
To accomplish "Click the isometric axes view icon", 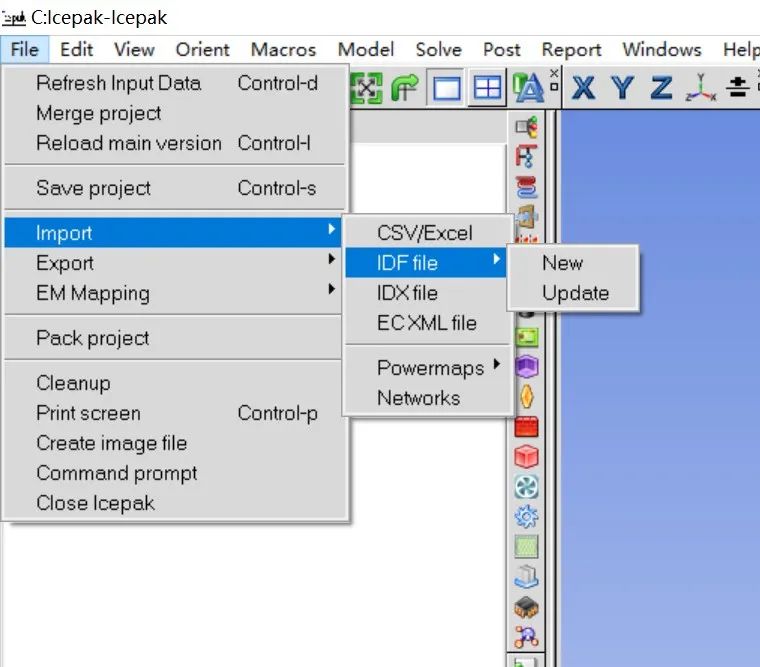I will tap(701, 88).
